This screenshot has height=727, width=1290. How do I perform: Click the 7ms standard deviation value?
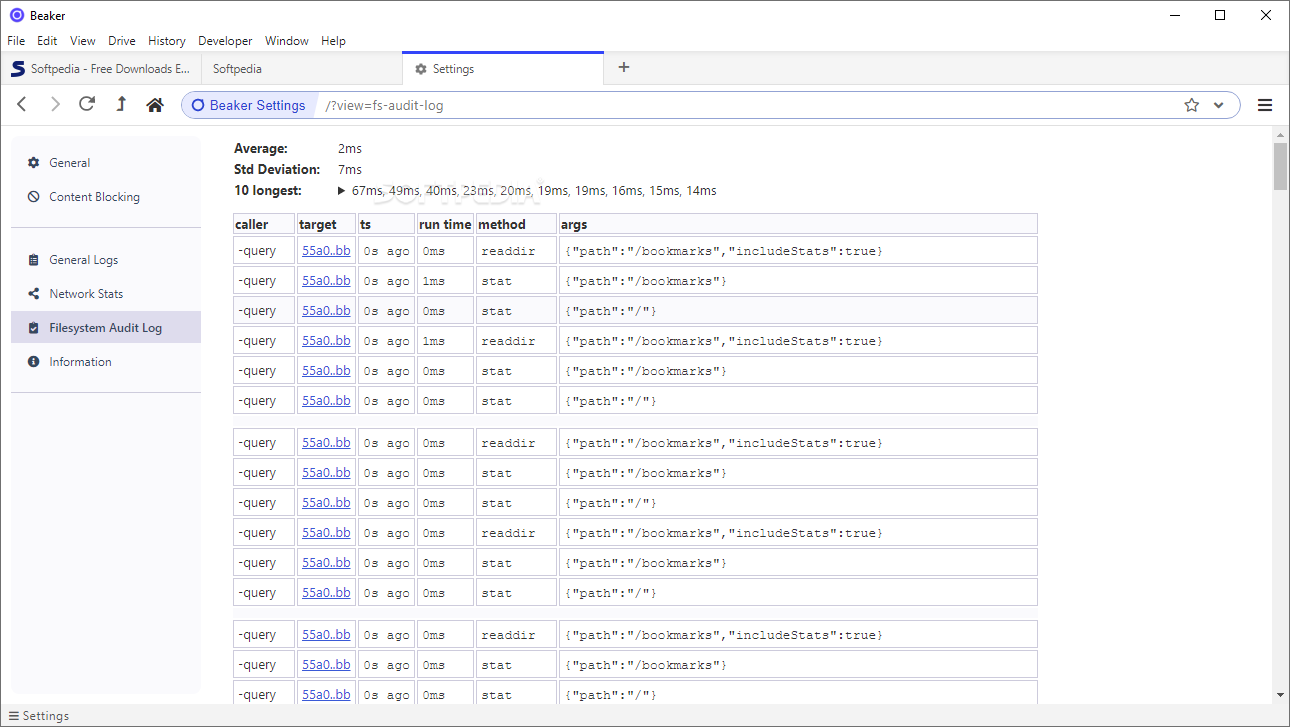[x=350, y=170]
